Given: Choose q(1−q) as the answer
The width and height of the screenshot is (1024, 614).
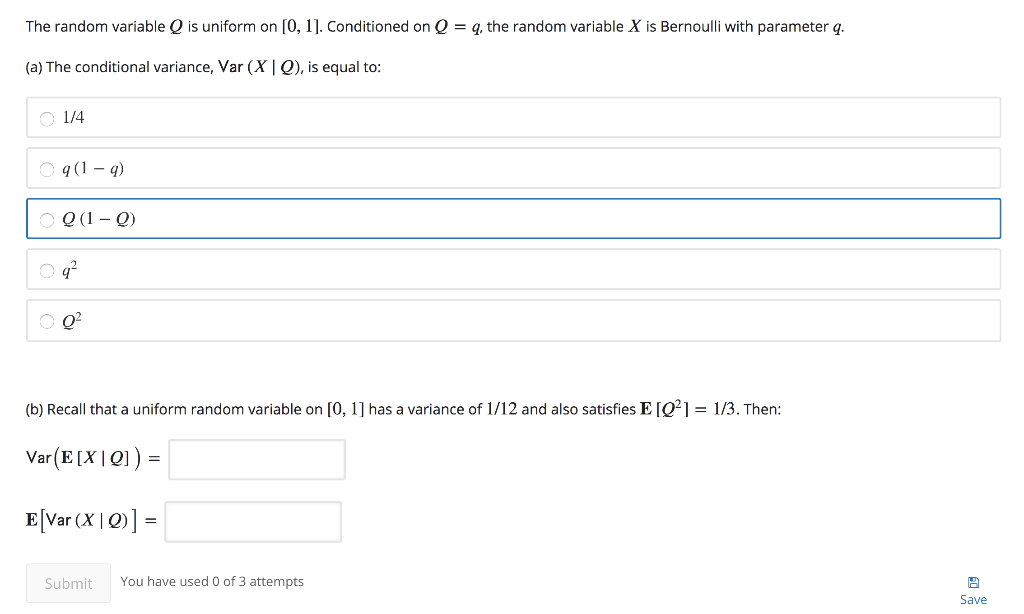Looking at the screenshot, I should 46,168.
